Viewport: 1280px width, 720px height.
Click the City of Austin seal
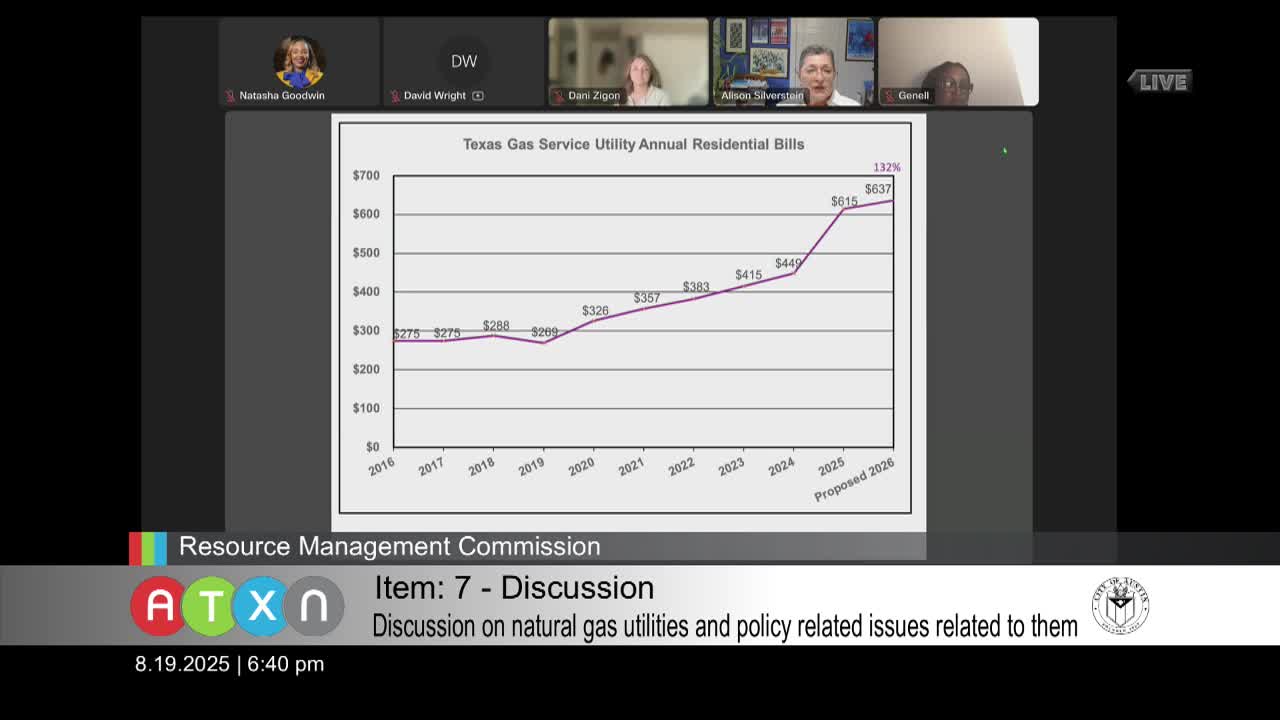(x=1120, y=606)
